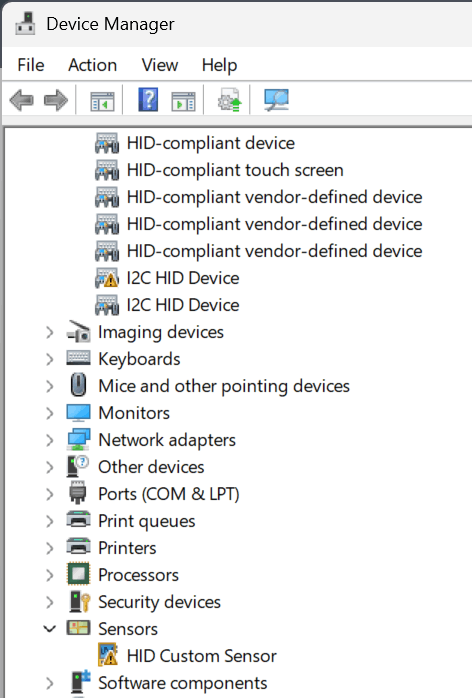
Task: Toggle the console tree pane icon
Action: (x=102, y=101)
